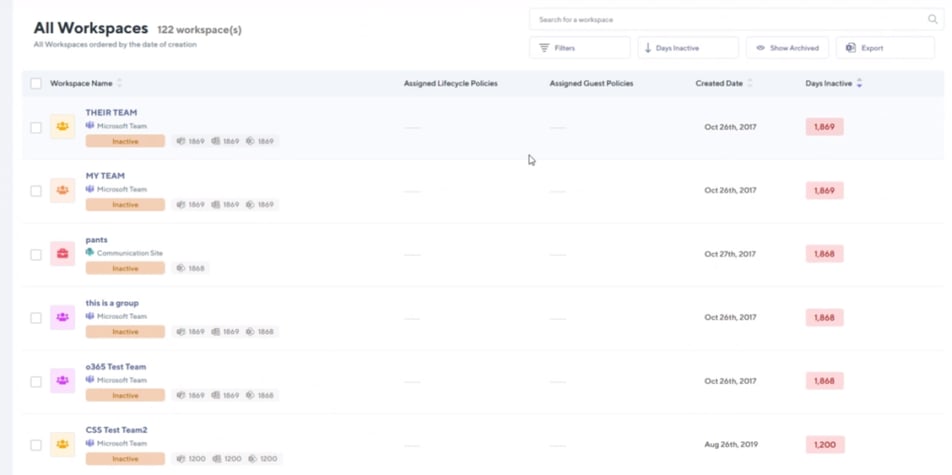Click the o365 Test Team purple icon

(x=63, y=380)
